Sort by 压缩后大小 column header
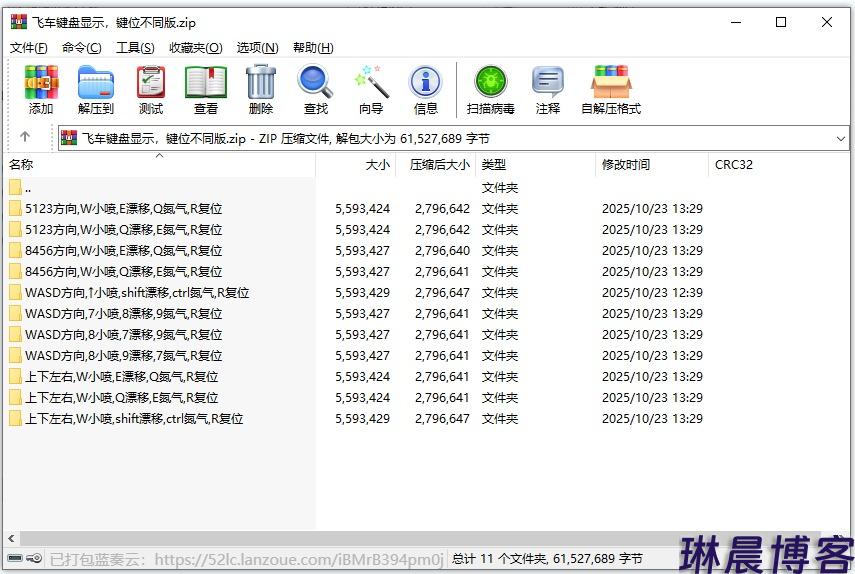This screenshot has width=855, height=574. pyautogui.click(x=436, y=165)
